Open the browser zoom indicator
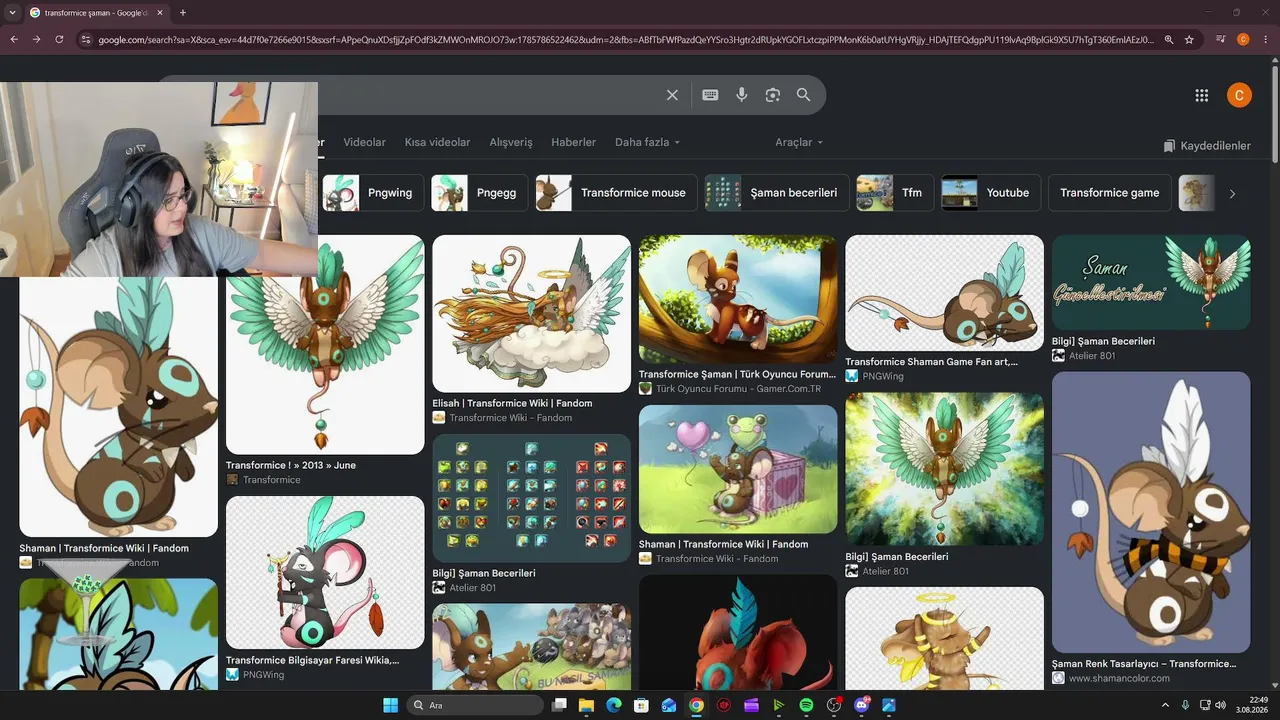Viewport: 1280px width, 720px height. point(1167,40)
